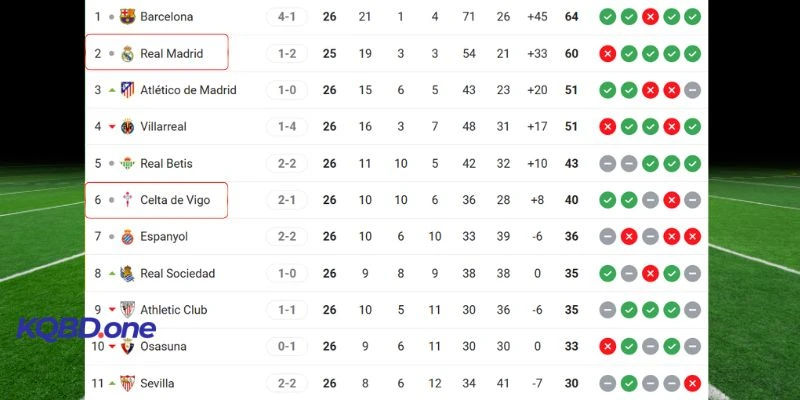
Task: Click the Real Betis crest
Action: pyautogui.click(x=127, y=164)
